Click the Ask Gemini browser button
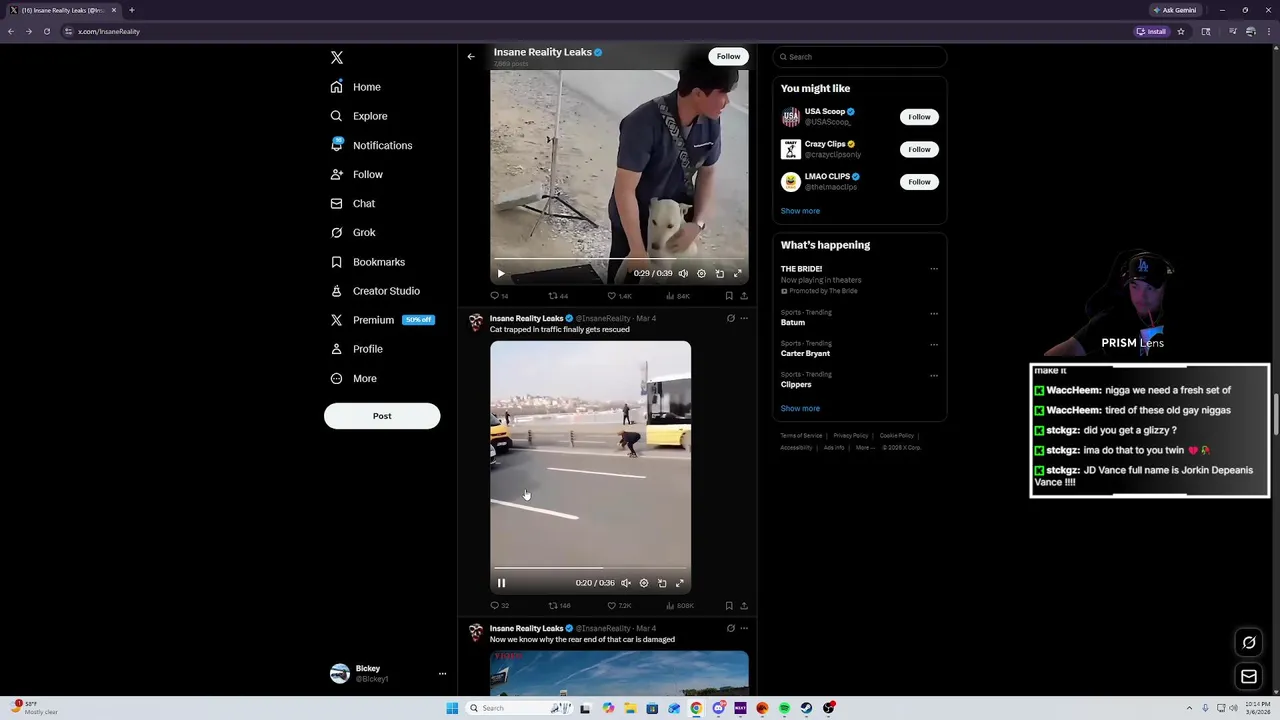This screenshot has width=1280, height=720. click(x=1175, y=10)
